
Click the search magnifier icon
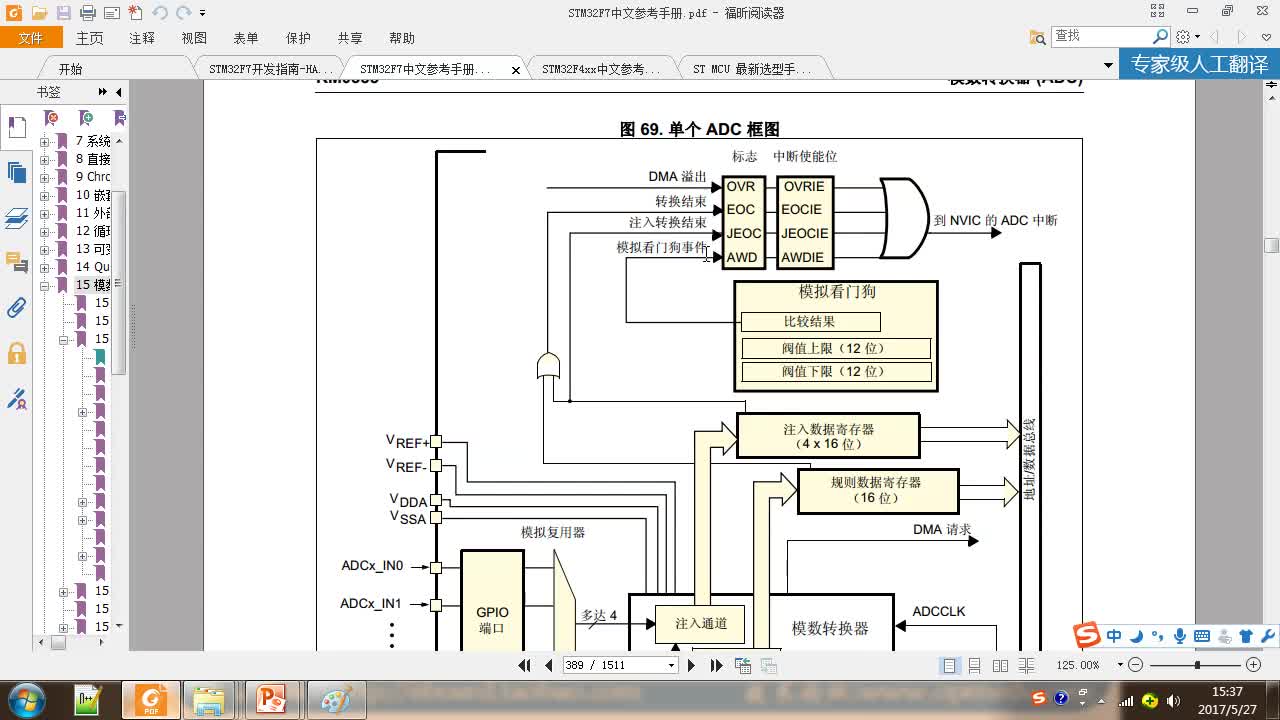[1160, 36]
